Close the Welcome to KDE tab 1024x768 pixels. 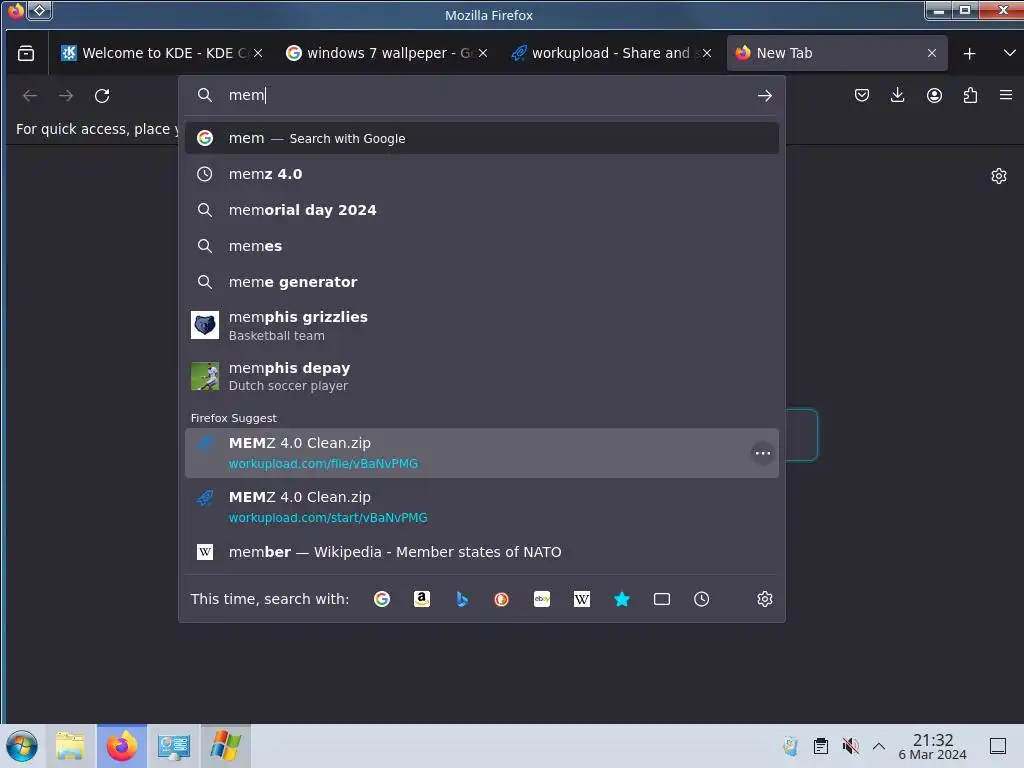pos(258,54)
